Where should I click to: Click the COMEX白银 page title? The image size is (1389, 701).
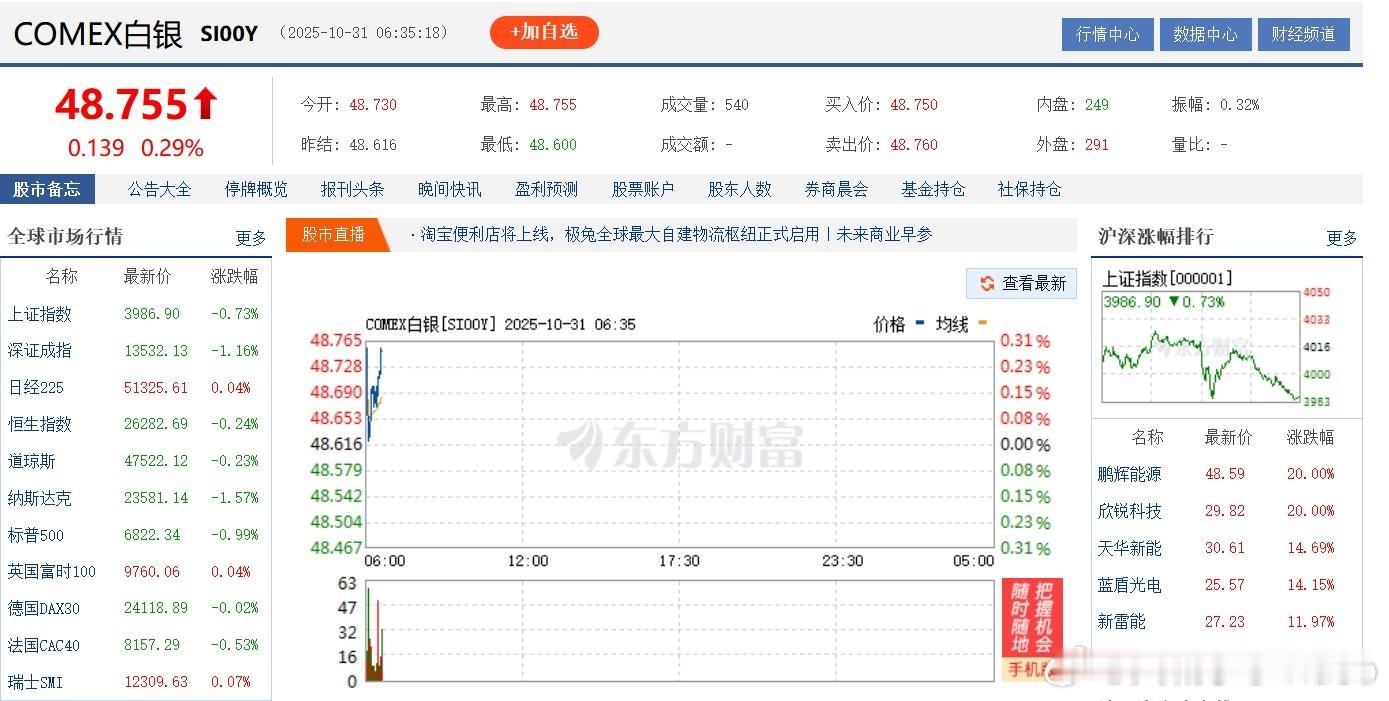coord(98,34)
